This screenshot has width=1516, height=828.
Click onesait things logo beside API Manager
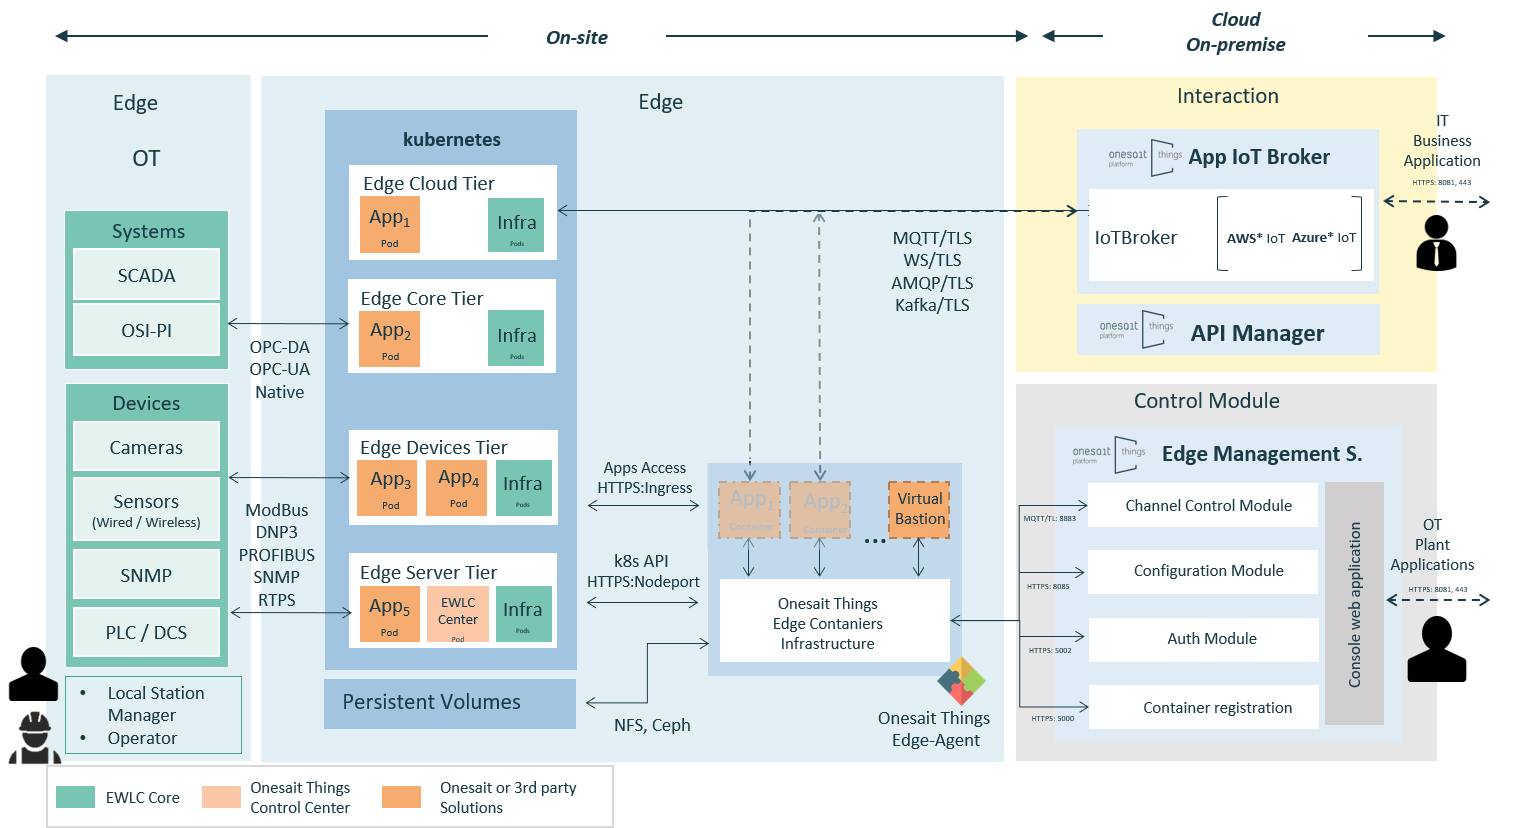tap(1137, 329)
